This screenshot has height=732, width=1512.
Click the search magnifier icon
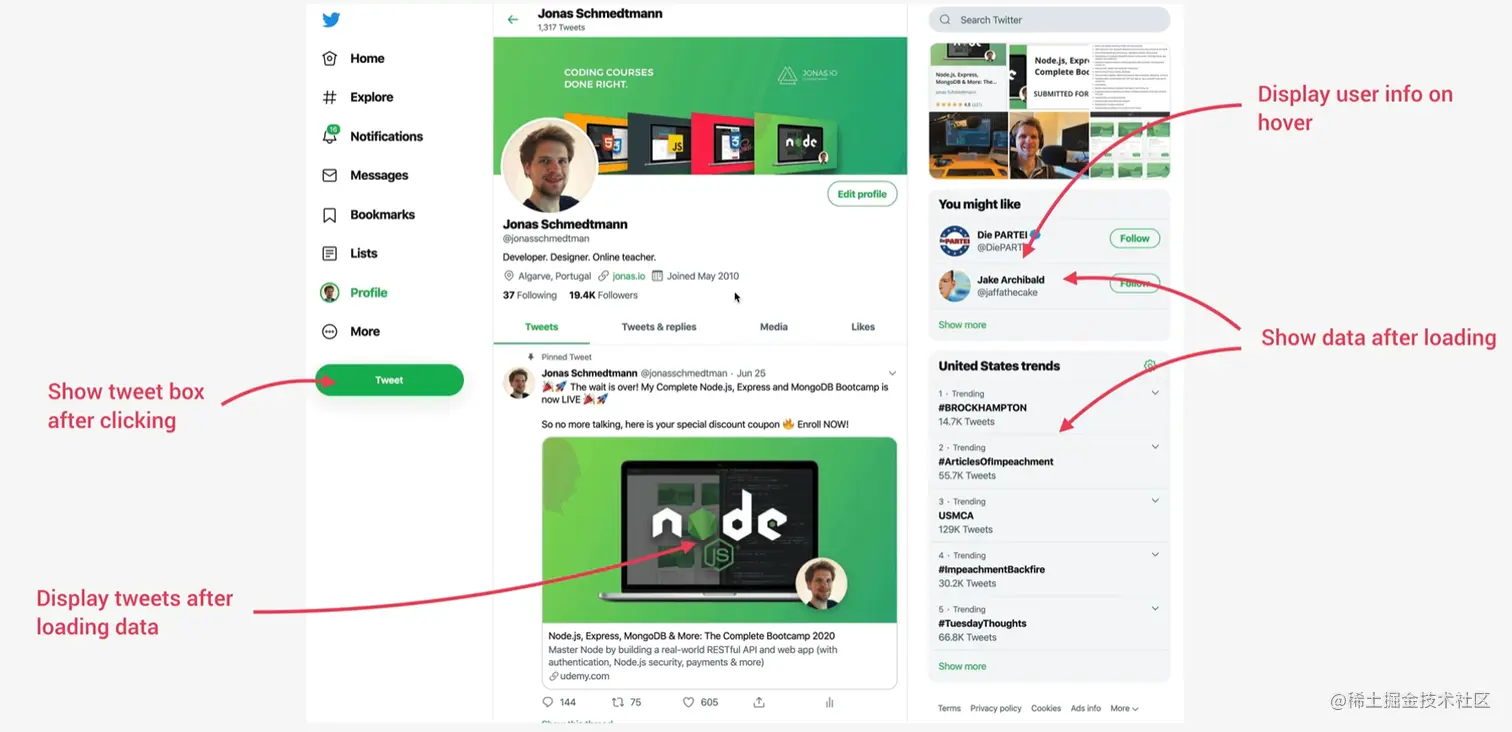click(x=945, y=20)
